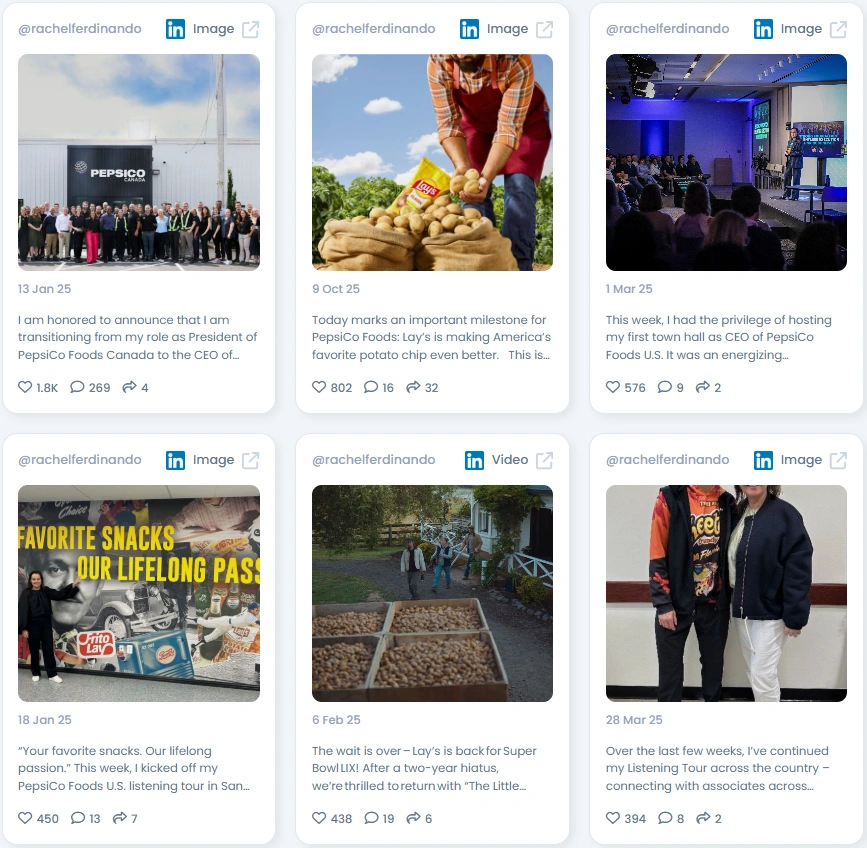Click heart icon with 394 likes
867x848 pixels.
click(613, 818)
